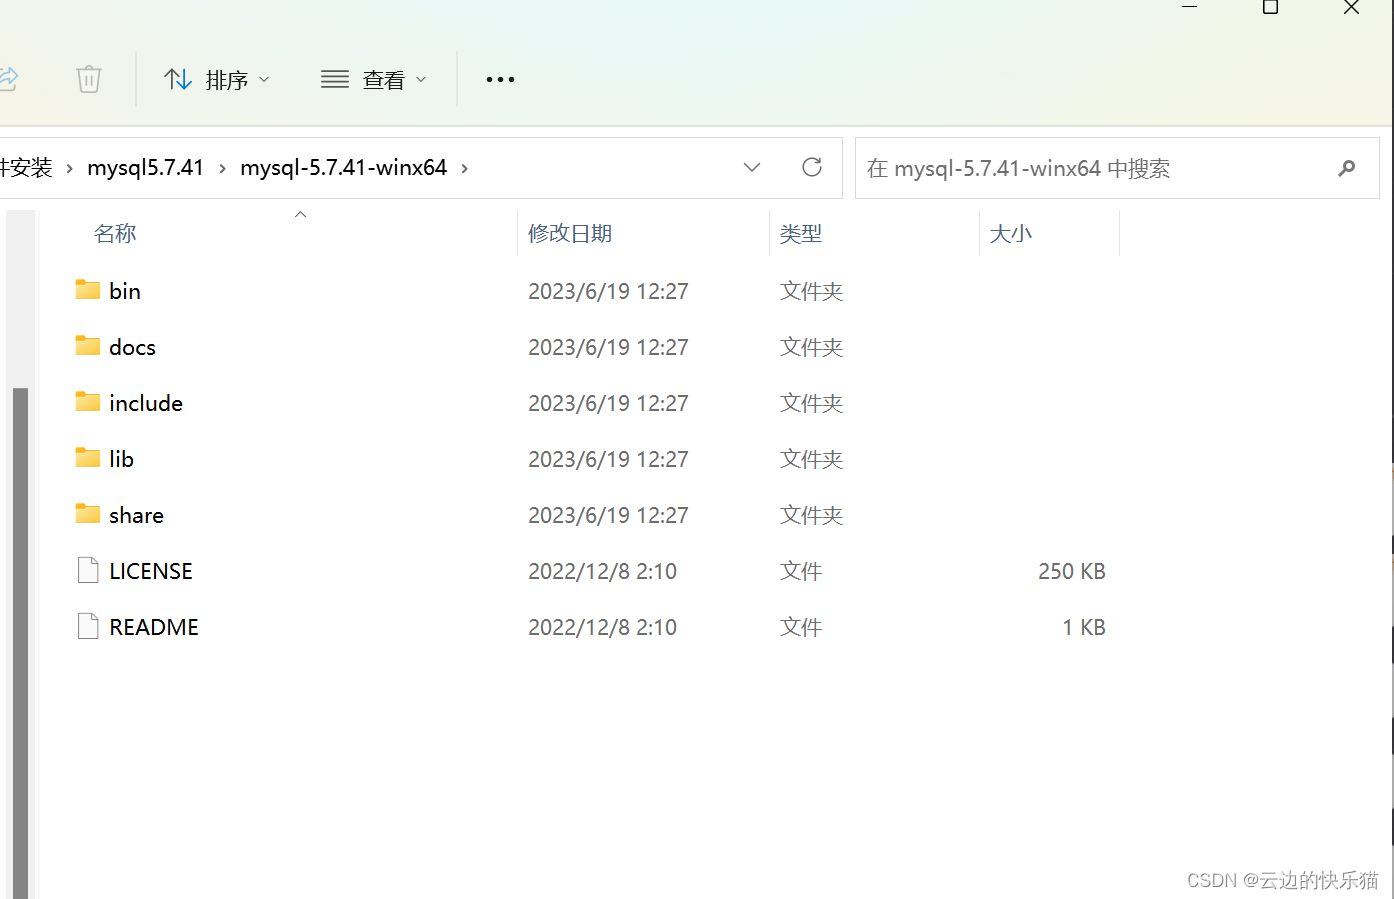Click the share/send icon on toolbar left
The height and width of the screenshot is (899, 1394).
pyautogui.click(x=10, y=79)
